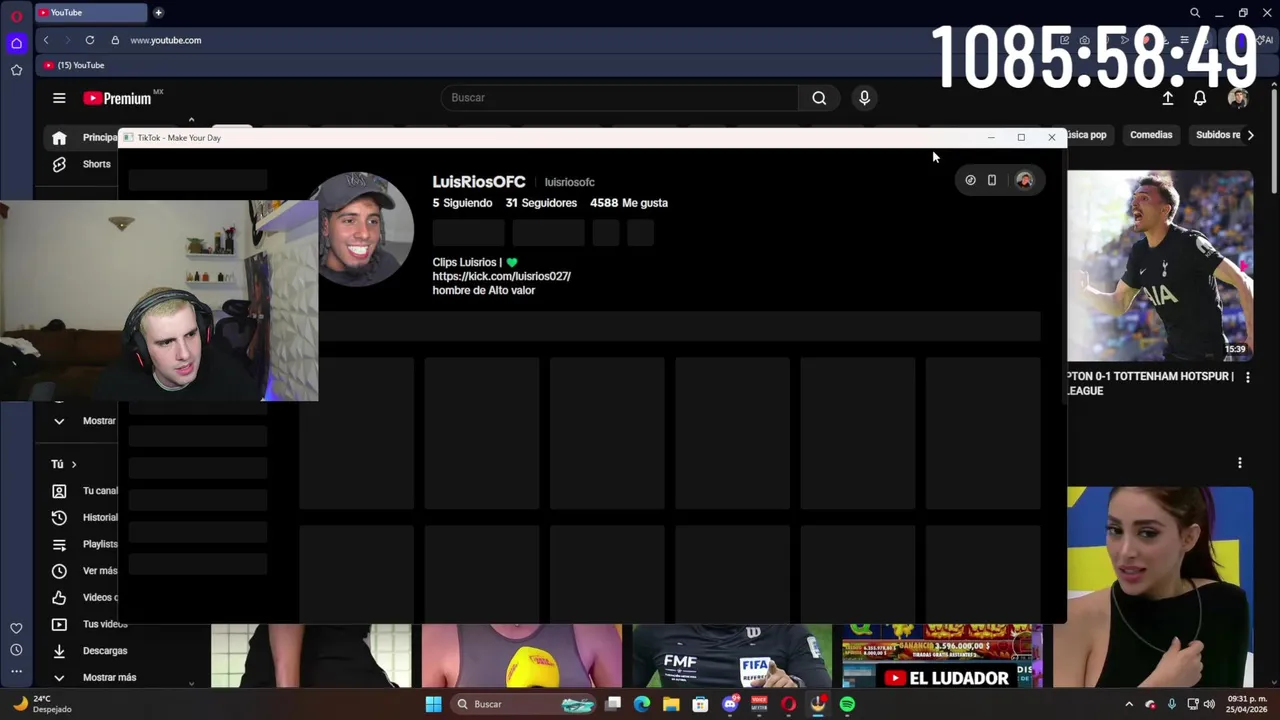
Task: Expand the Tú section arrow
Action: click(x=74, y=464)
